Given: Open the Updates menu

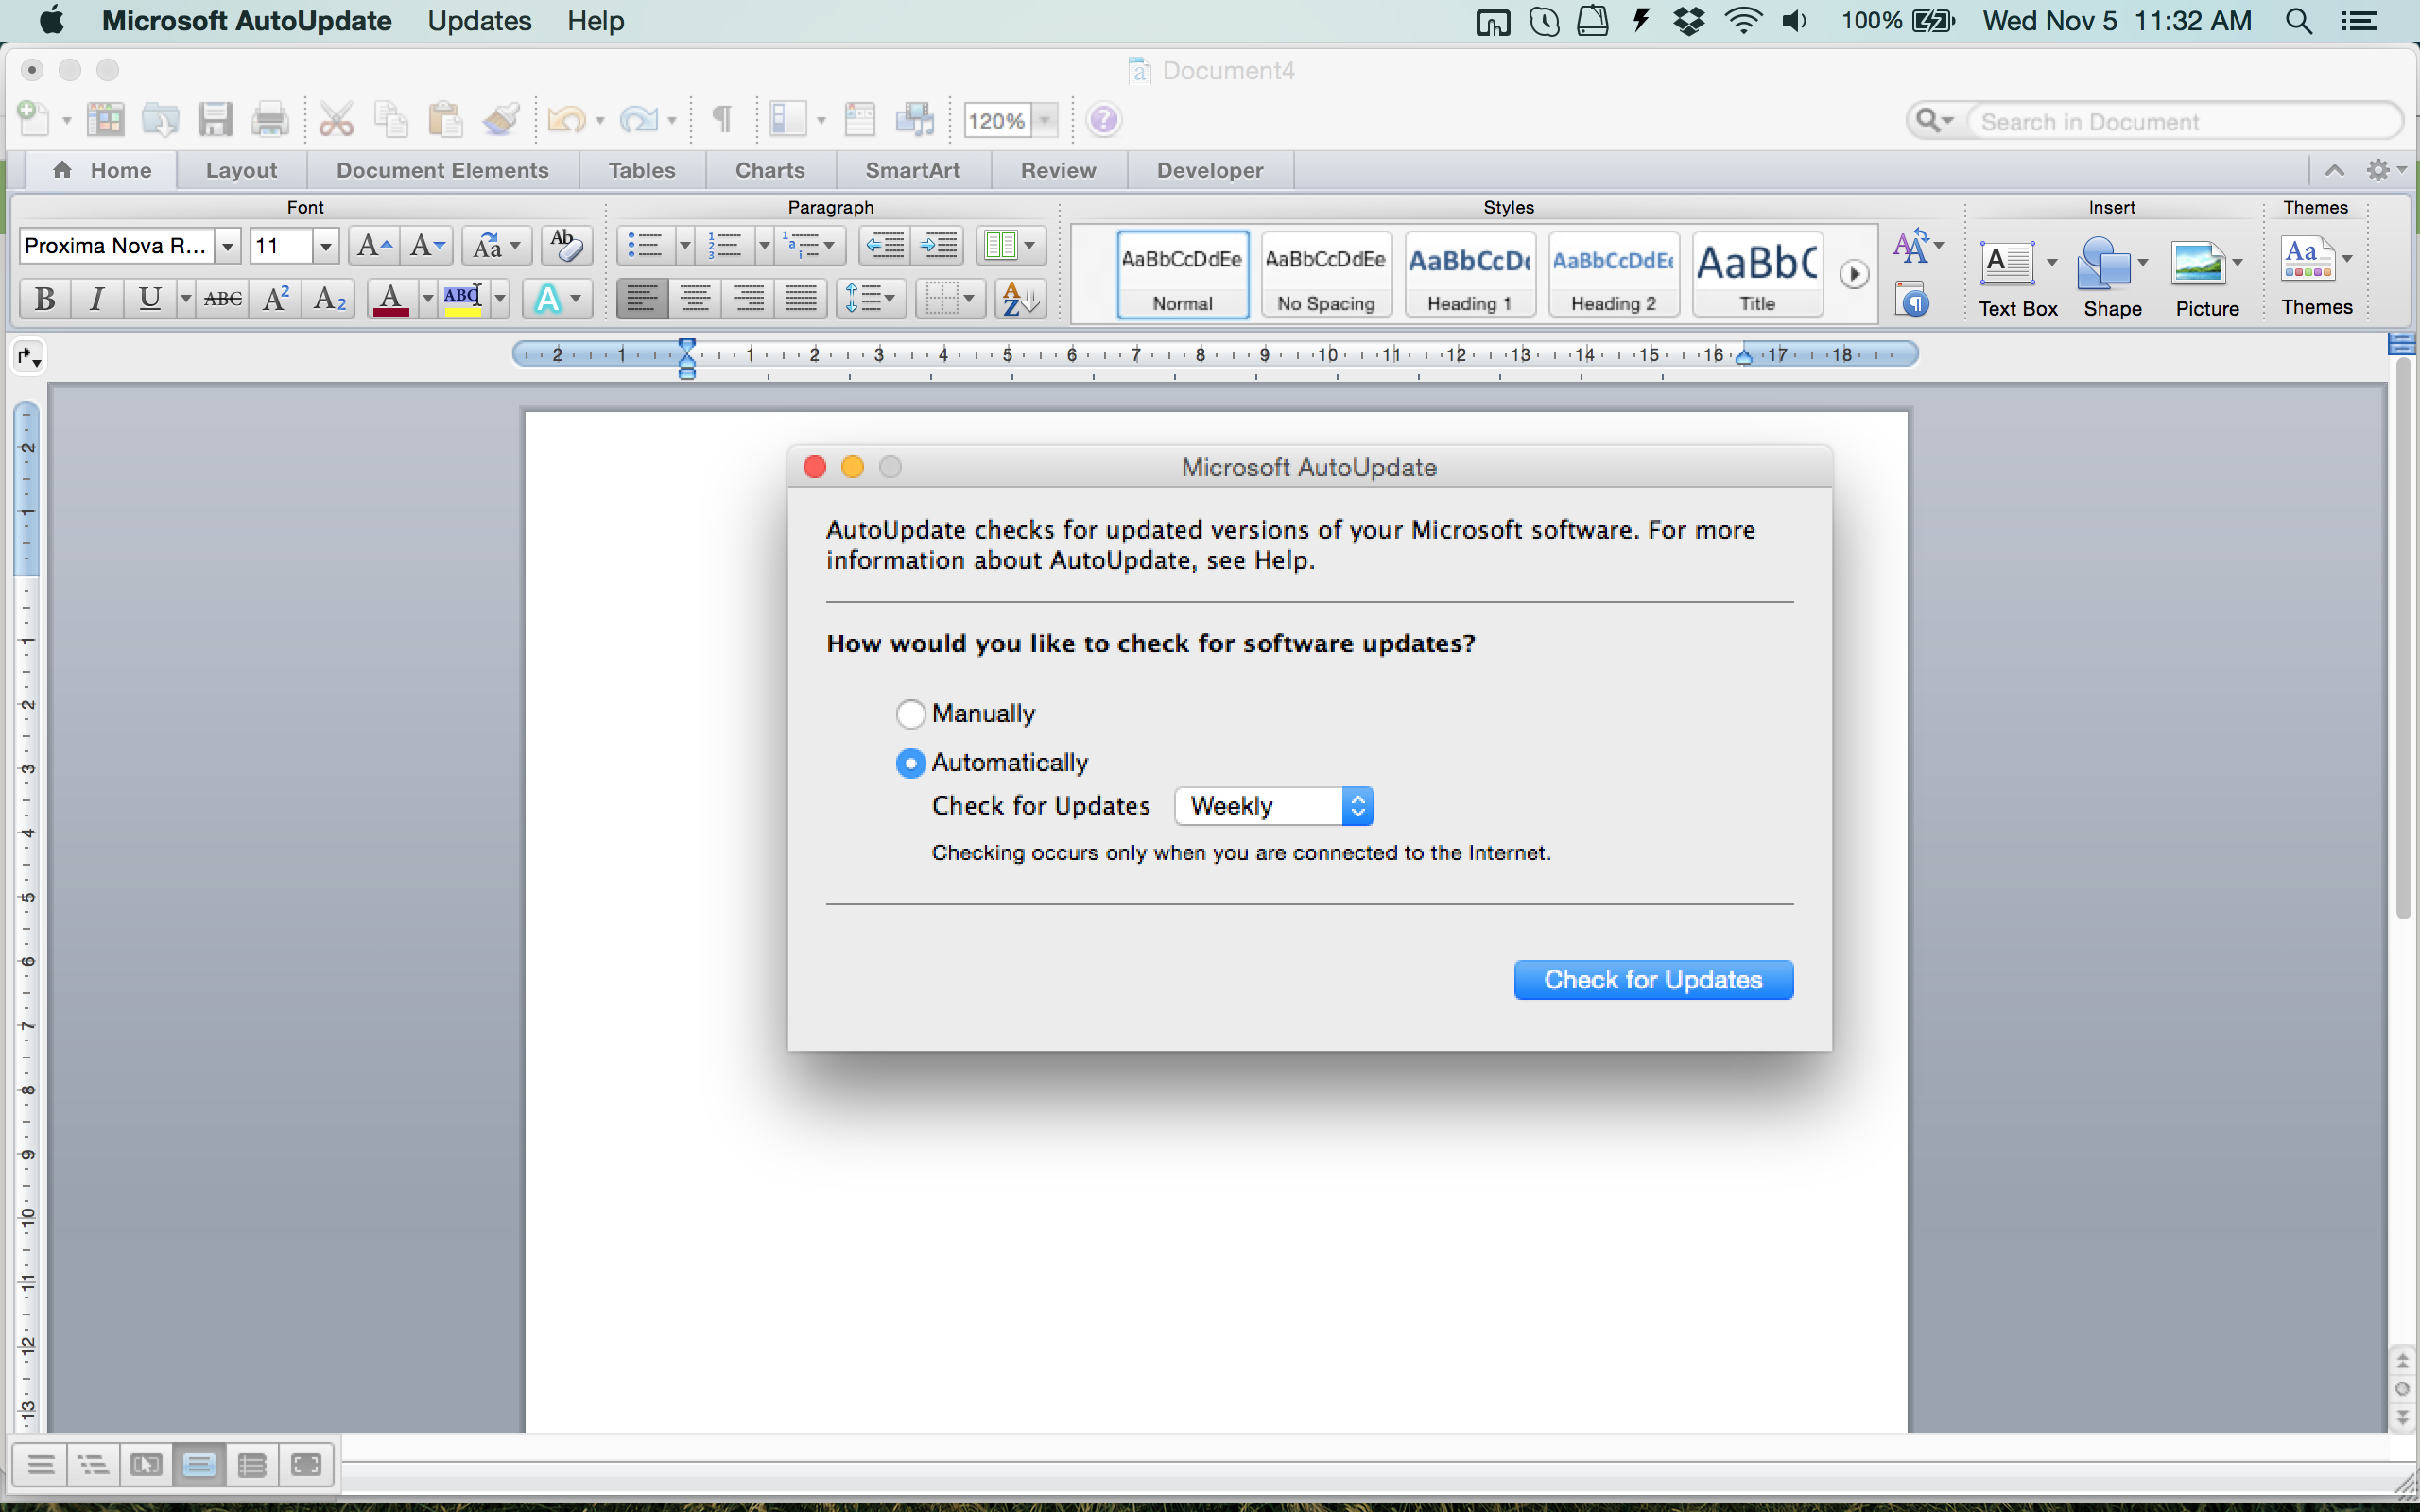Looking at the screenshot, I should [x=479, y=21].
